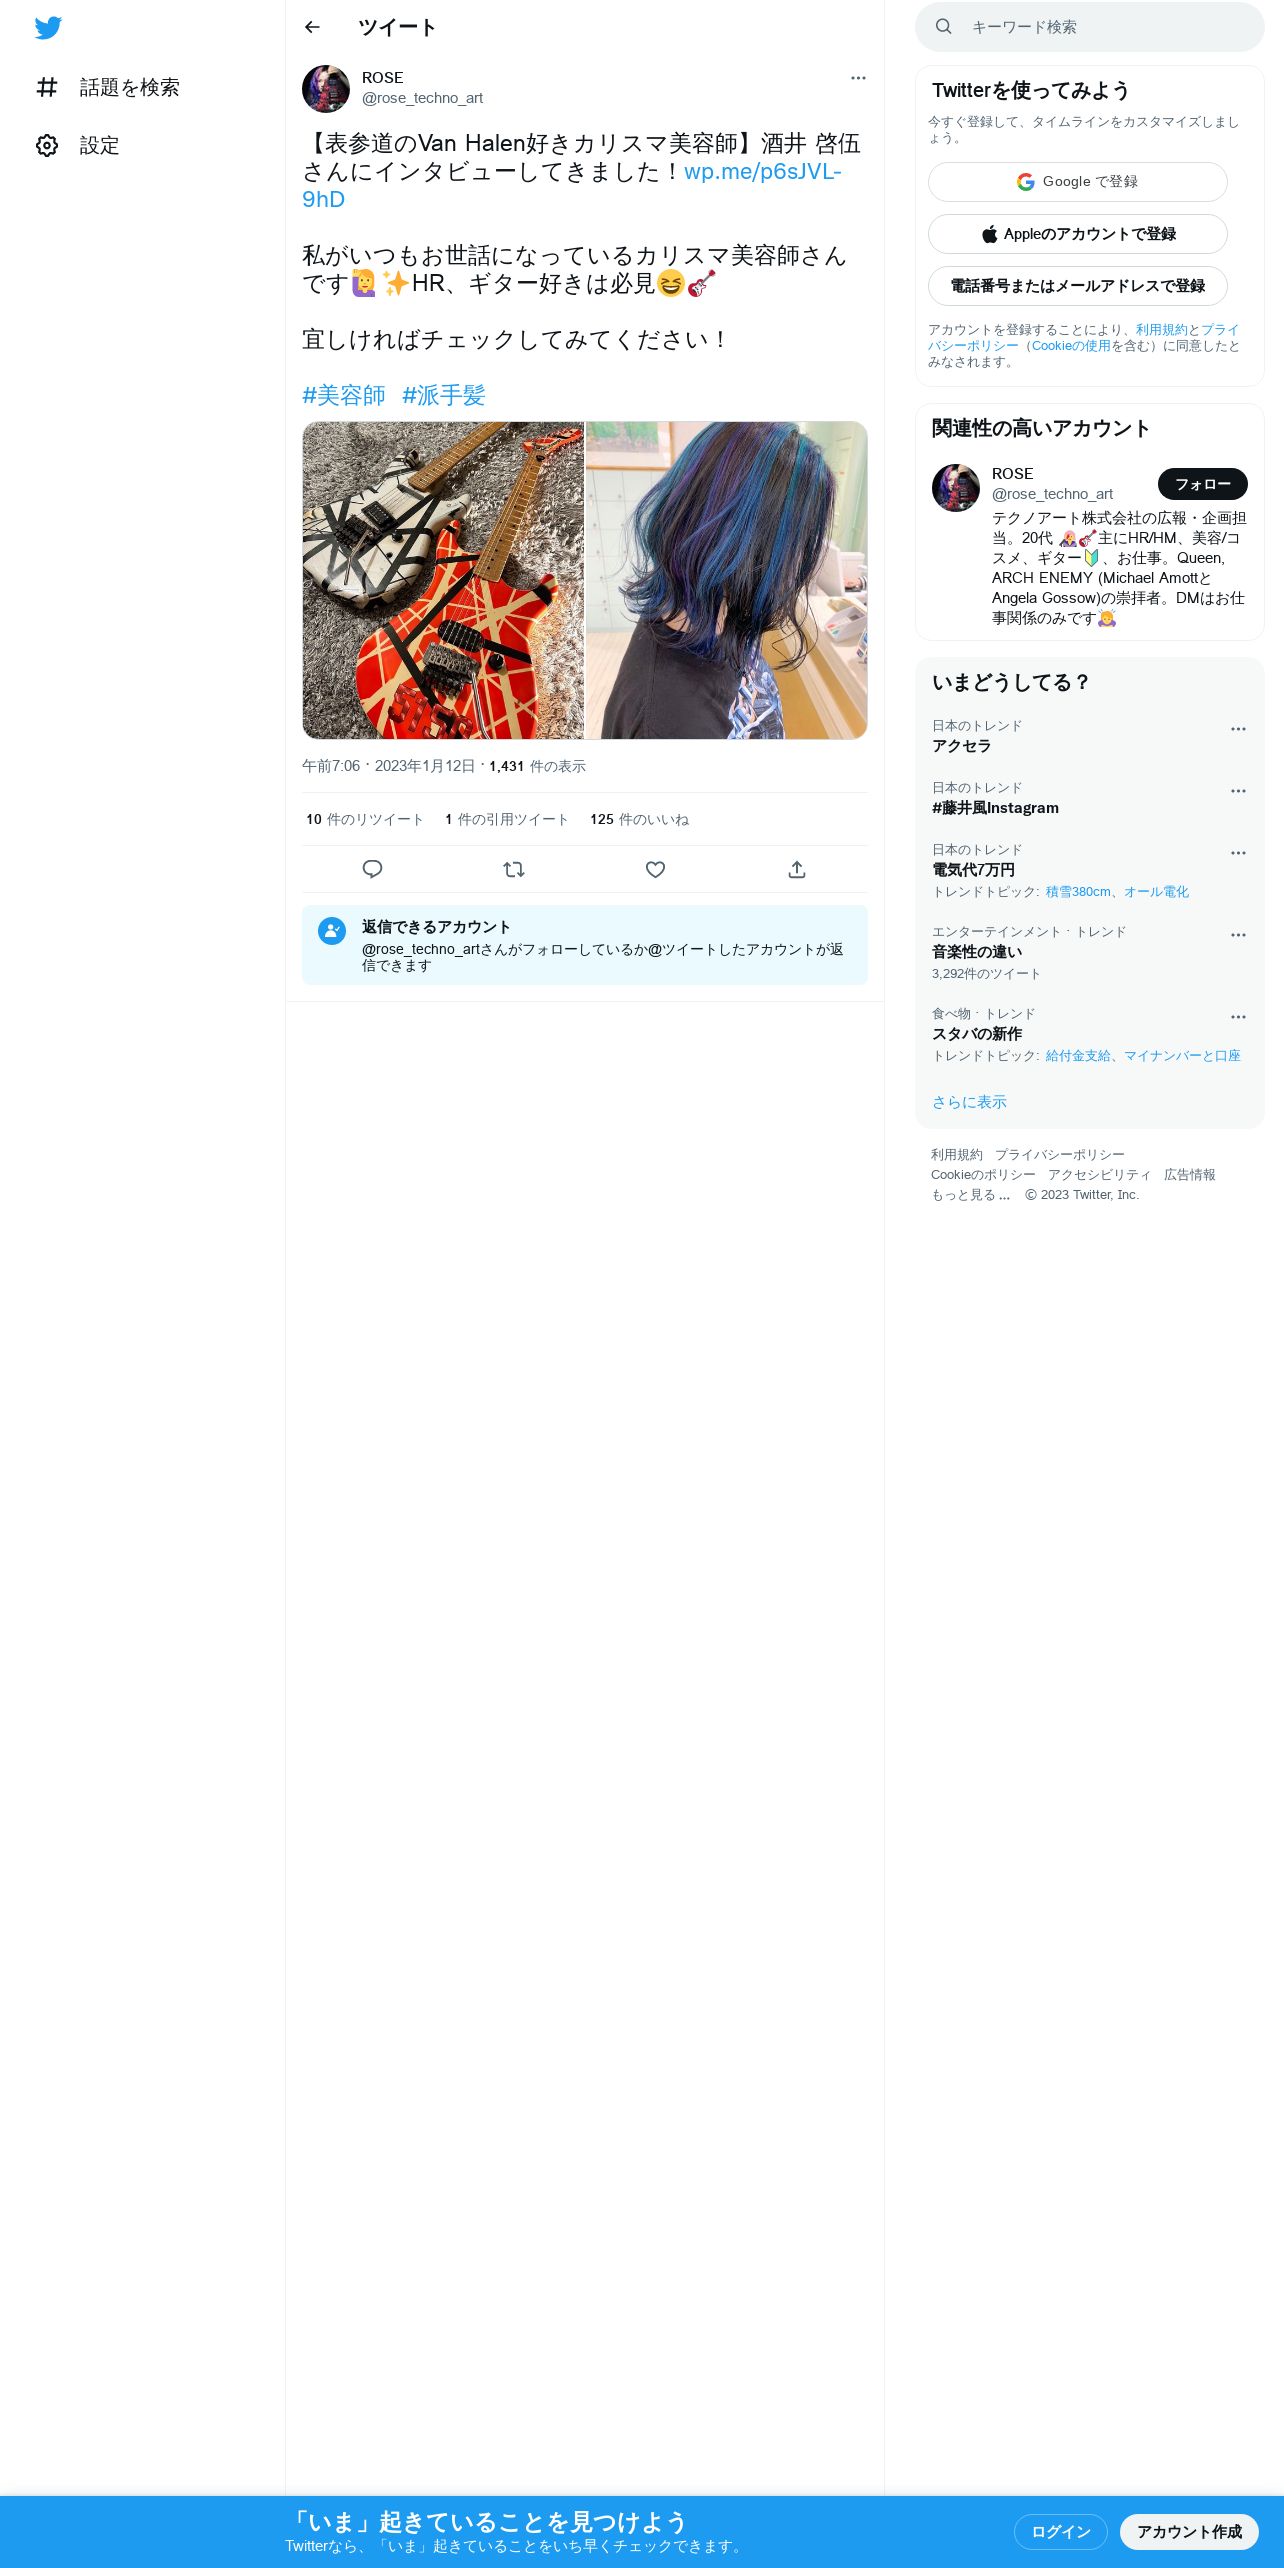View 125 件のいいね list
This screenshot has width=1284, height=2568.
click(640, 819)
